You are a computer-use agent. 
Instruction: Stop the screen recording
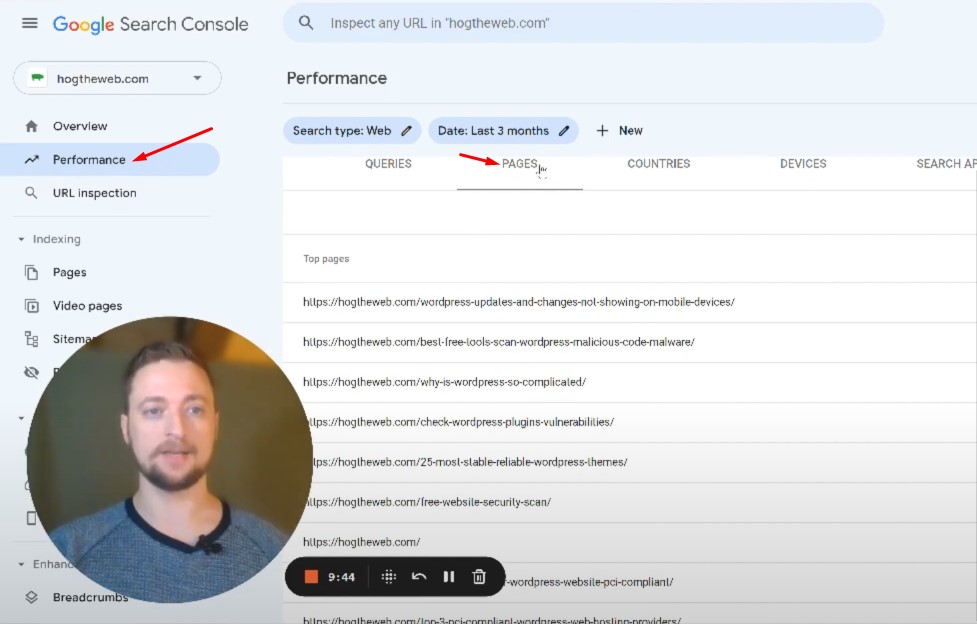pyautogui.click(x=311, y=577)
